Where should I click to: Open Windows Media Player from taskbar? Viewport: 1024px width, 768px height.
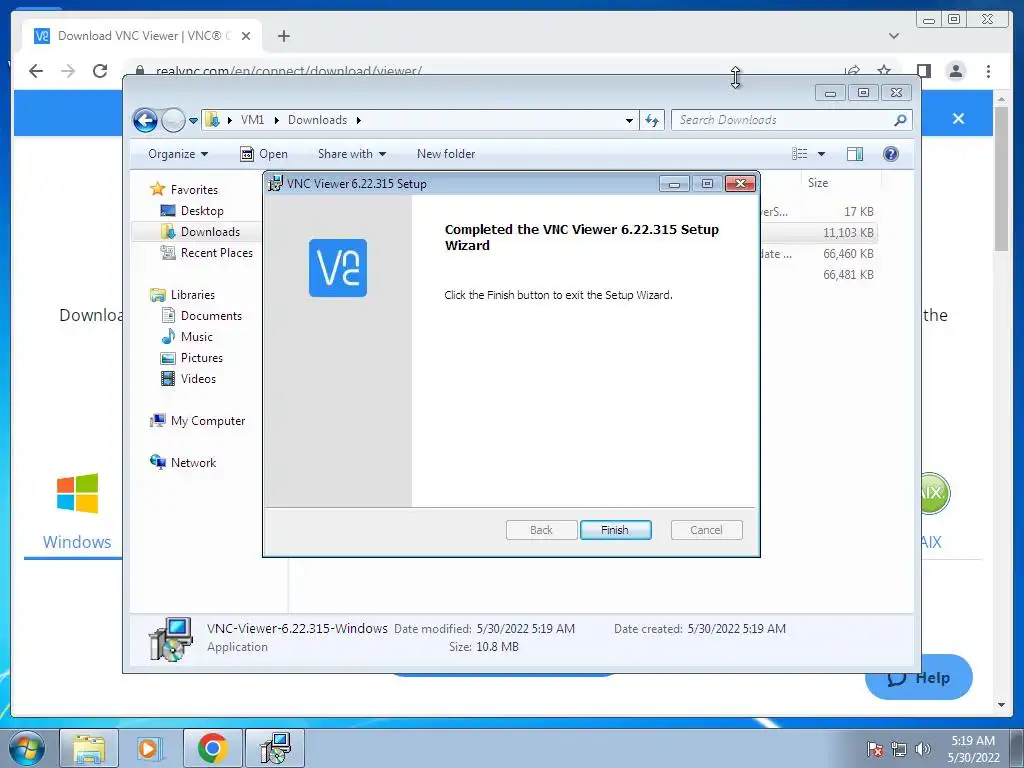[x=149, y=748]
